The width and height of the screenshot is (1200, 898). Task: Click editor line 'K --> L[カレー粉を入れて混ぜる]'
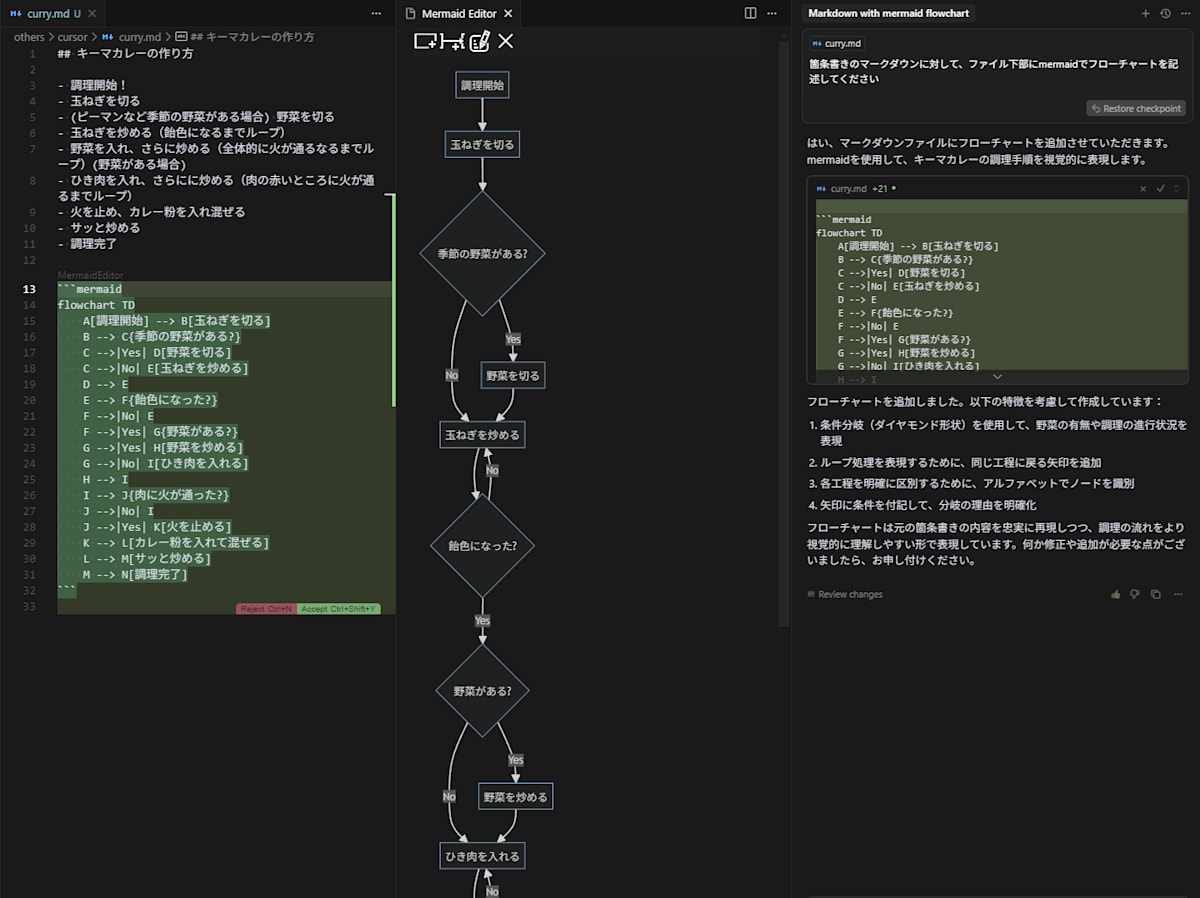176,543
